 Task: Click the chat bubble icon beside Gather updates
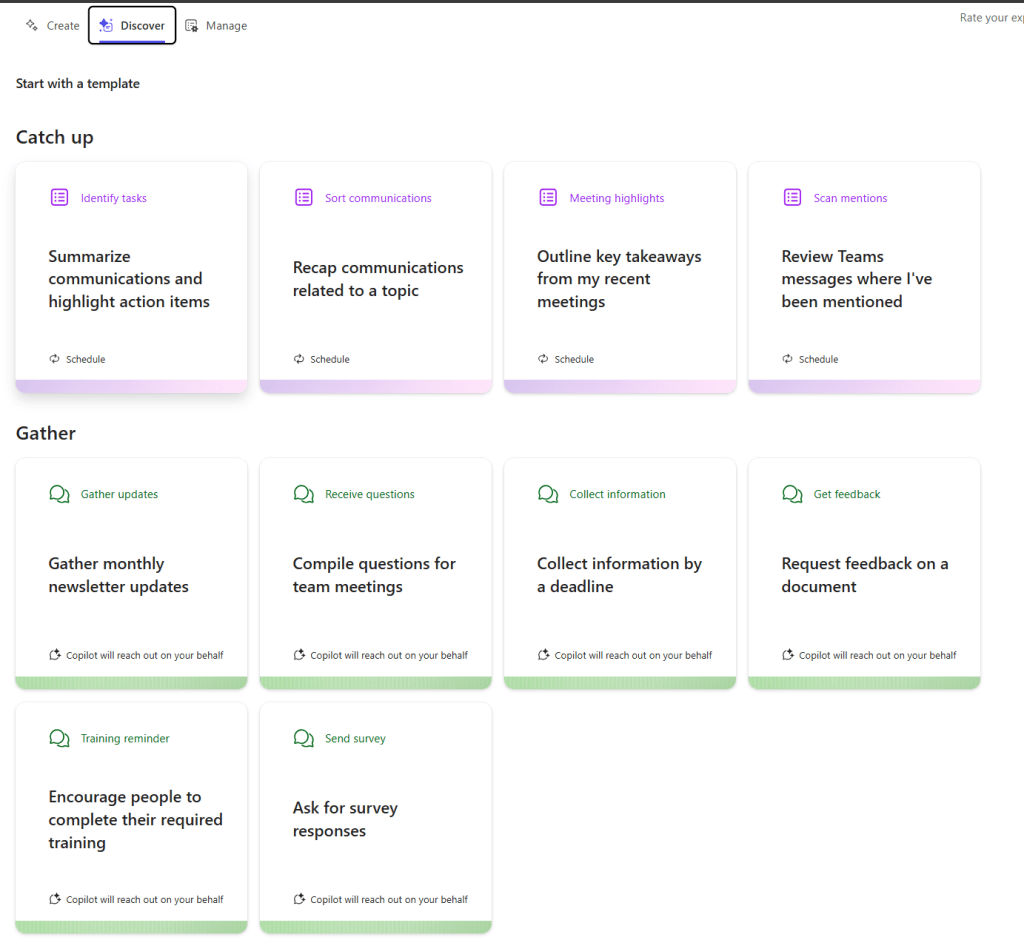[x=59, y=494]
